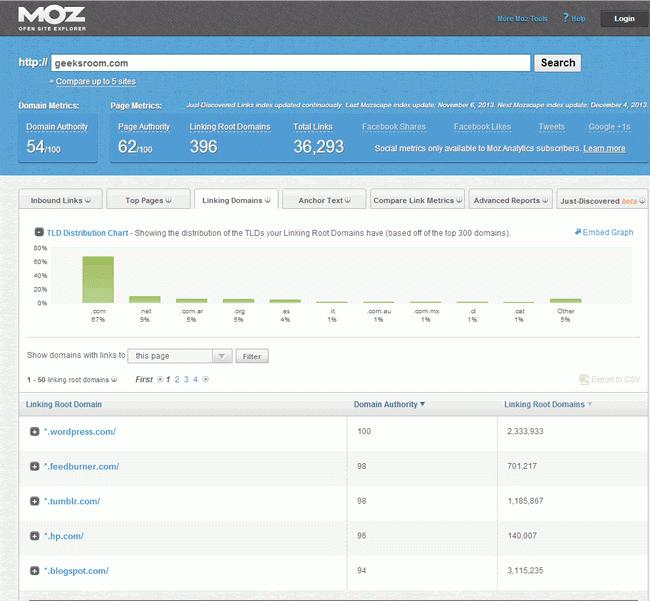Click the 1,185,867 cell for tumblr.com
Viewport: 650px width, 601px height.
click(525, 501)
